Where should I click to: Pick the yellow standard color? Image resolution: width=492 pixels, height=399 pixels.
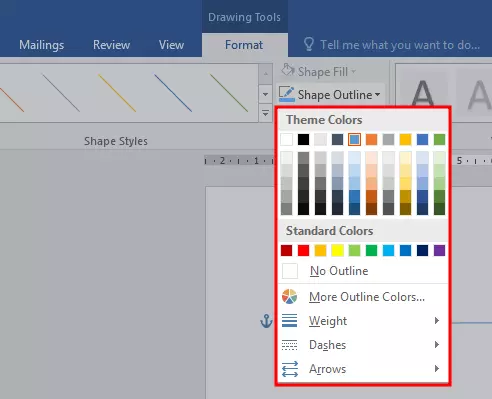tap(337, 250)
